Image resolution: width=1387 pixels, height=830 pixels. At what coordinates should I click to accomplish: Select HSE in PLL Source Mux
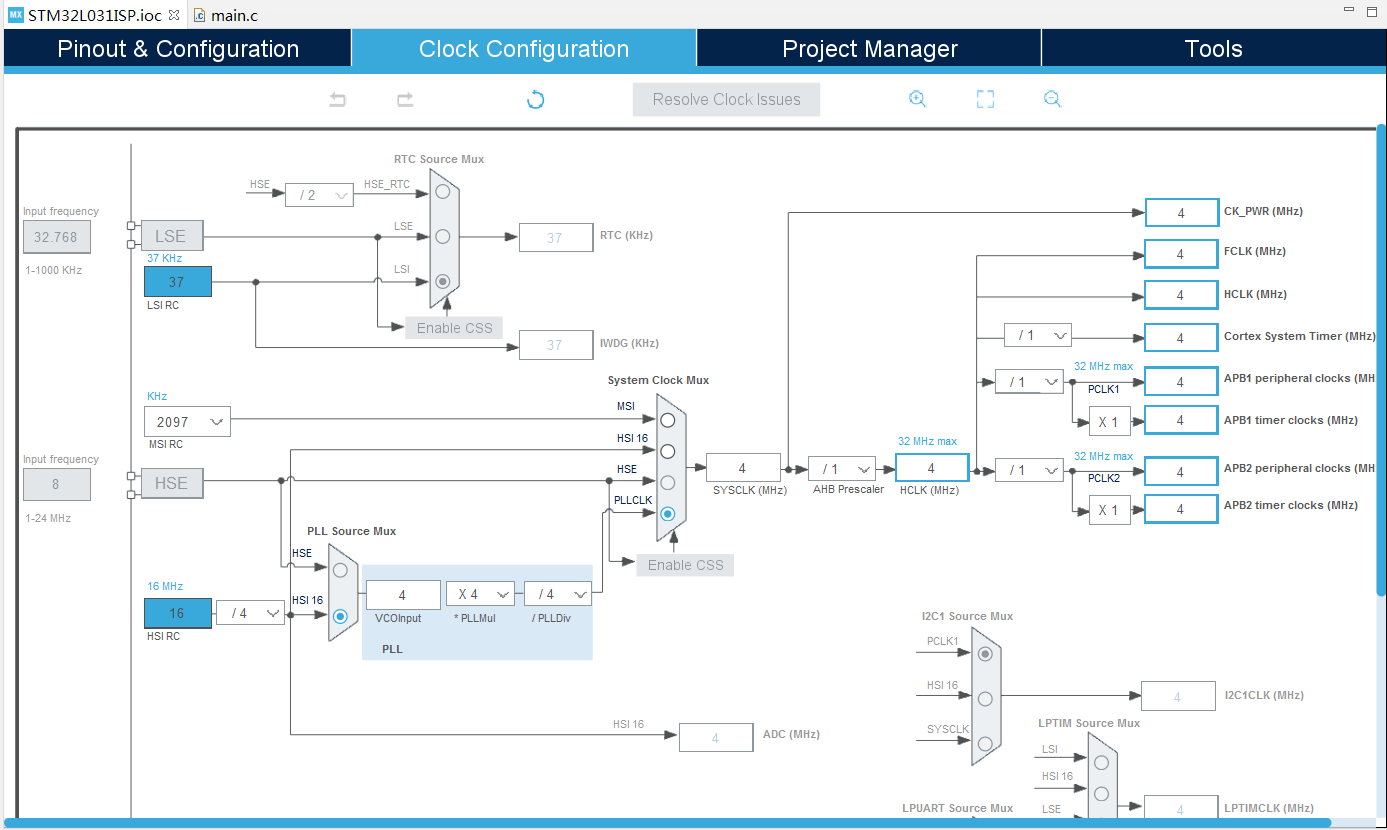click(x=340, y=570)
